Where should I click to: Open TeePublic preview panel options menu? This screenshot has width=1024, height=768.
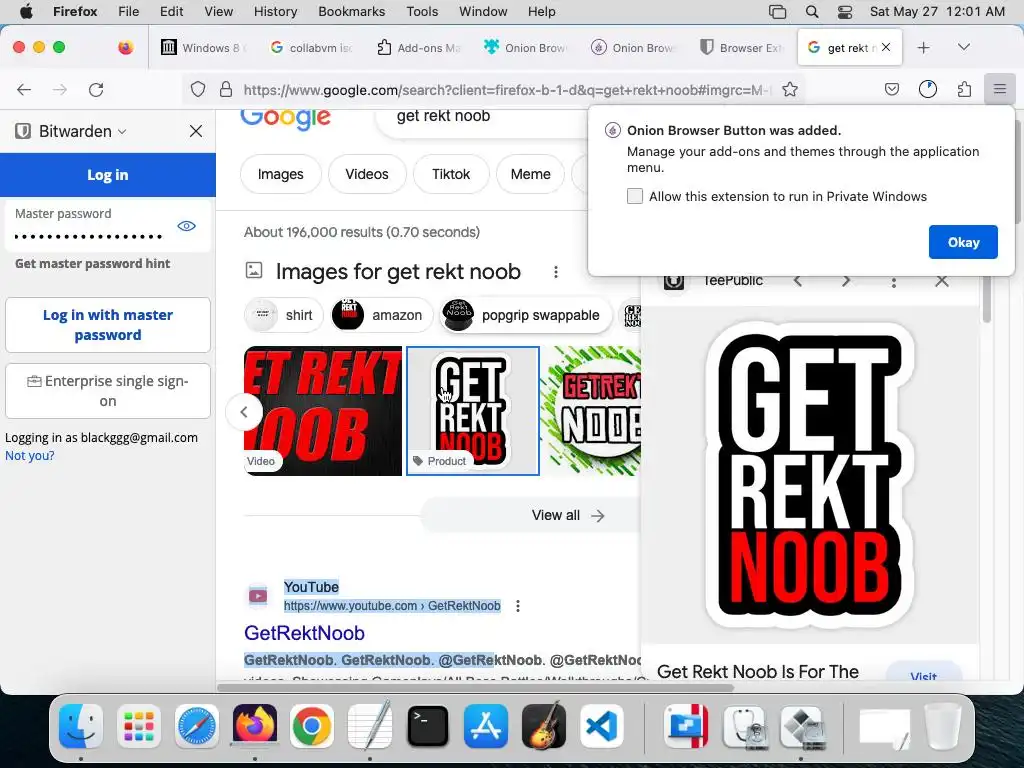coord(894,281)
